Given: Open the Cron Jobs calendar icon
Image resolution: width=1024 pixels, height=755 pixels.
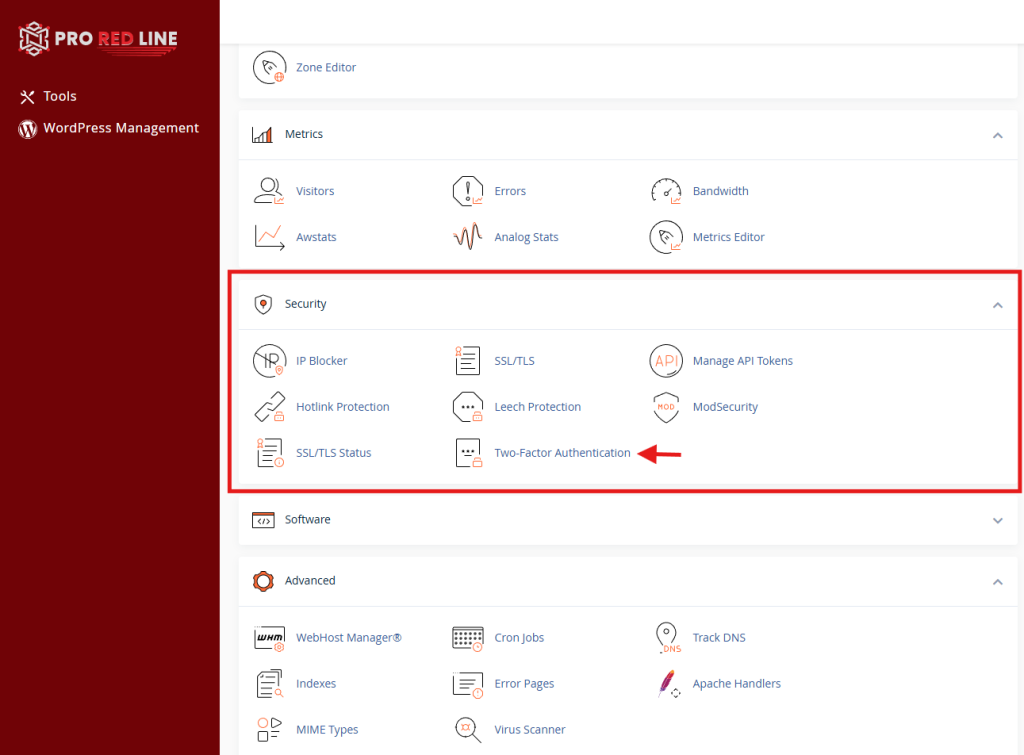Looking at the screenshot, I should click(x=467, y=638).
